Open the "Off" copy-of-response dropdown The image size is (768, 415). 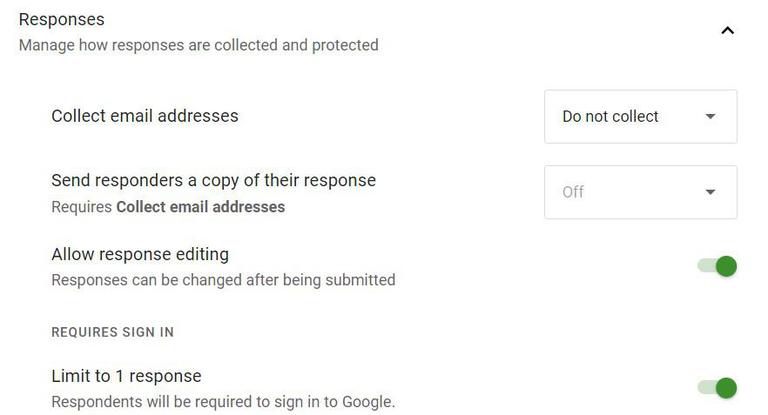click(640, 192)
